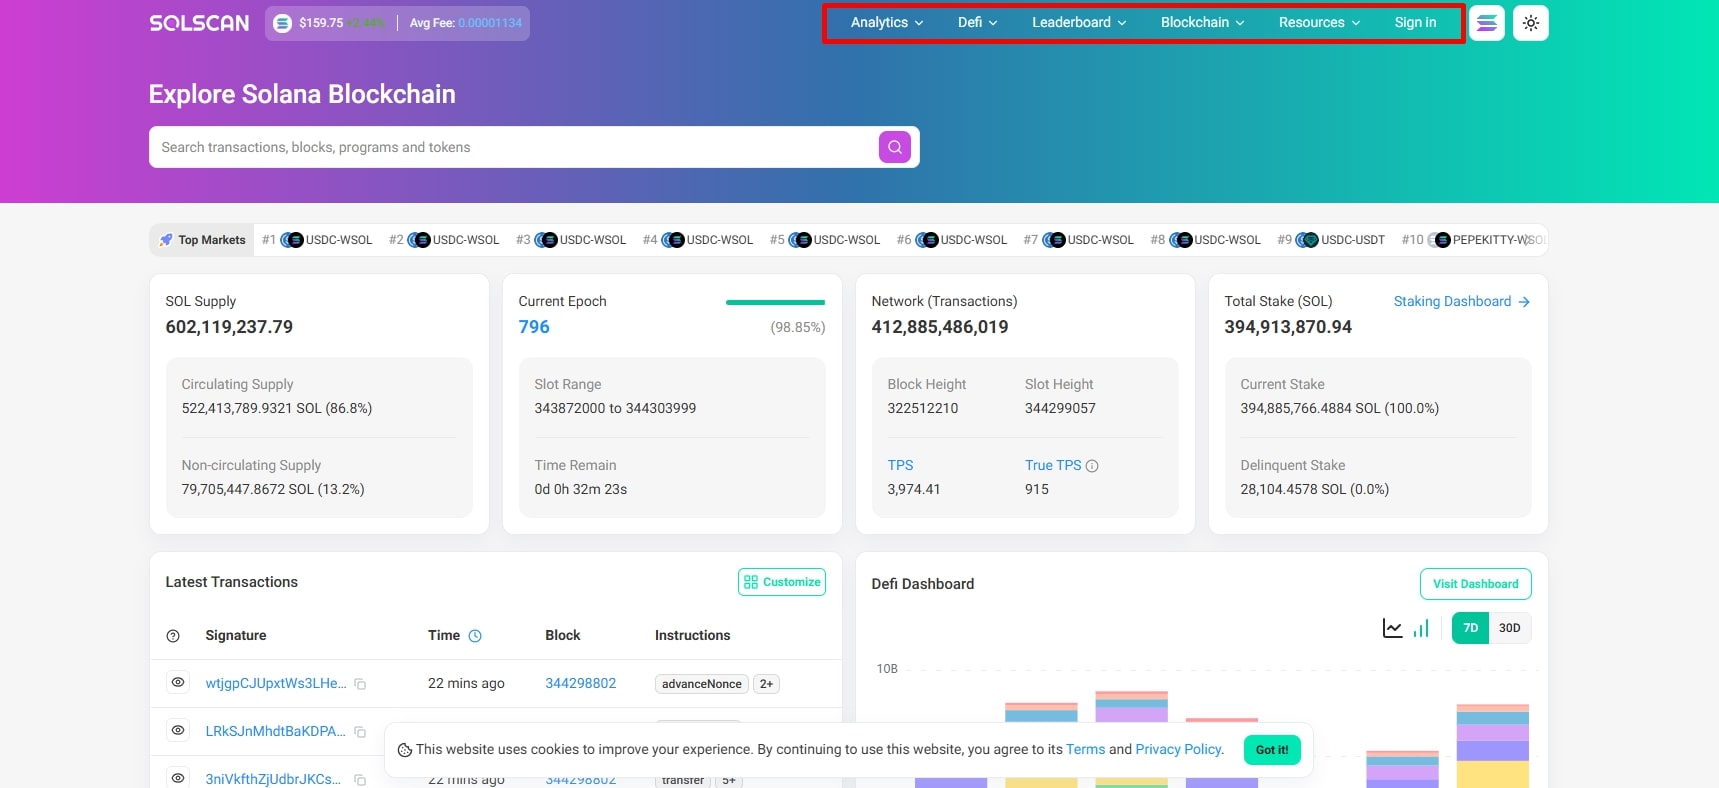Select the 30D range toggle
Viewport: 1719px width, 788px height.
[x=1510, y=628]
